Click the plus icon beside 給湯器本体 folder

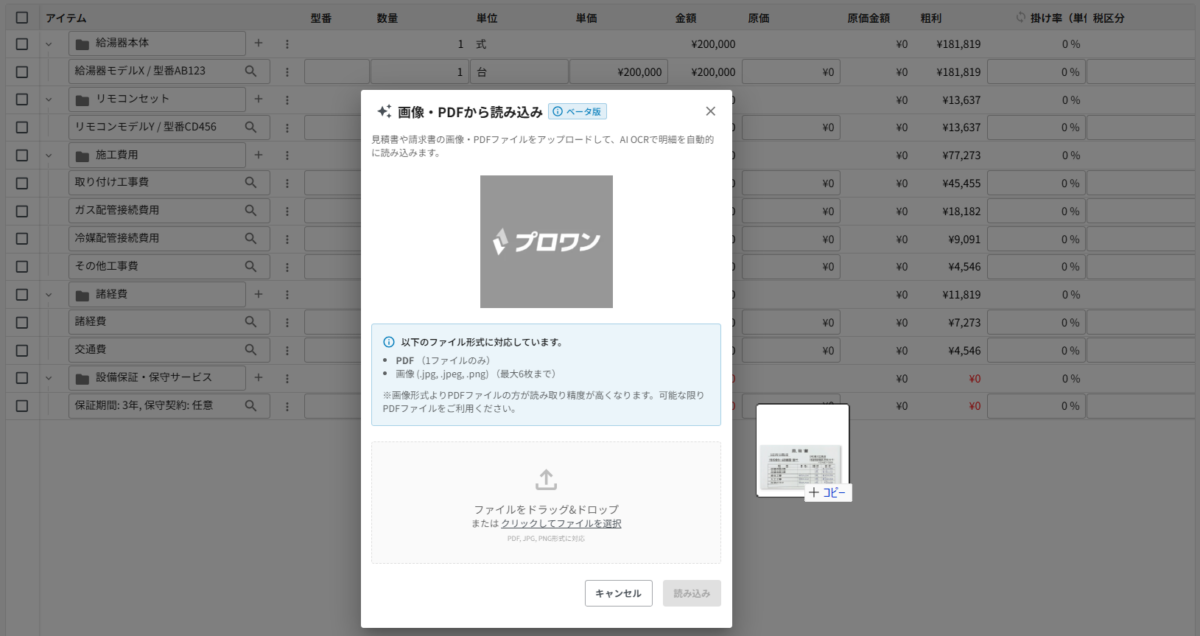click(258, 44)
